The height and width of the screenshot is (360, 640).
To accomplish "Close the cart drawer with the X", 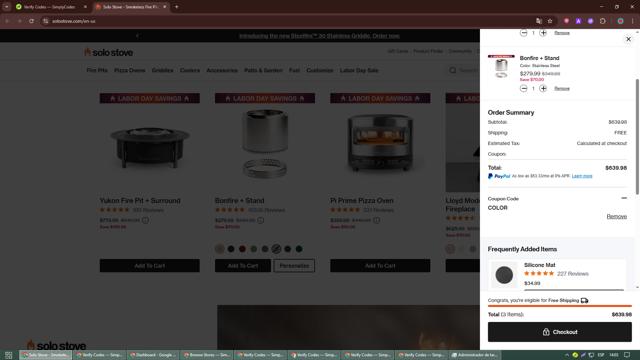I will 628,39.
